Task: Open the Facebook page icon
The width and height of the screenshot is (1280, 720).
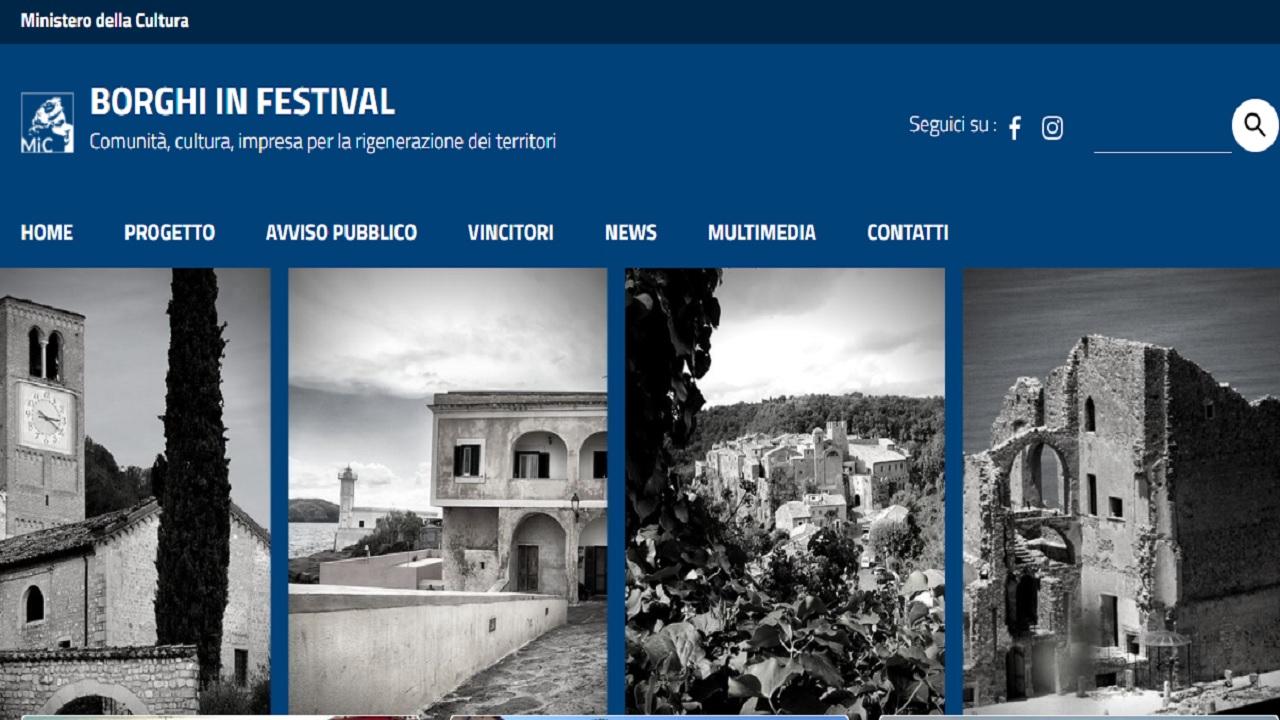Action: 1014,128
